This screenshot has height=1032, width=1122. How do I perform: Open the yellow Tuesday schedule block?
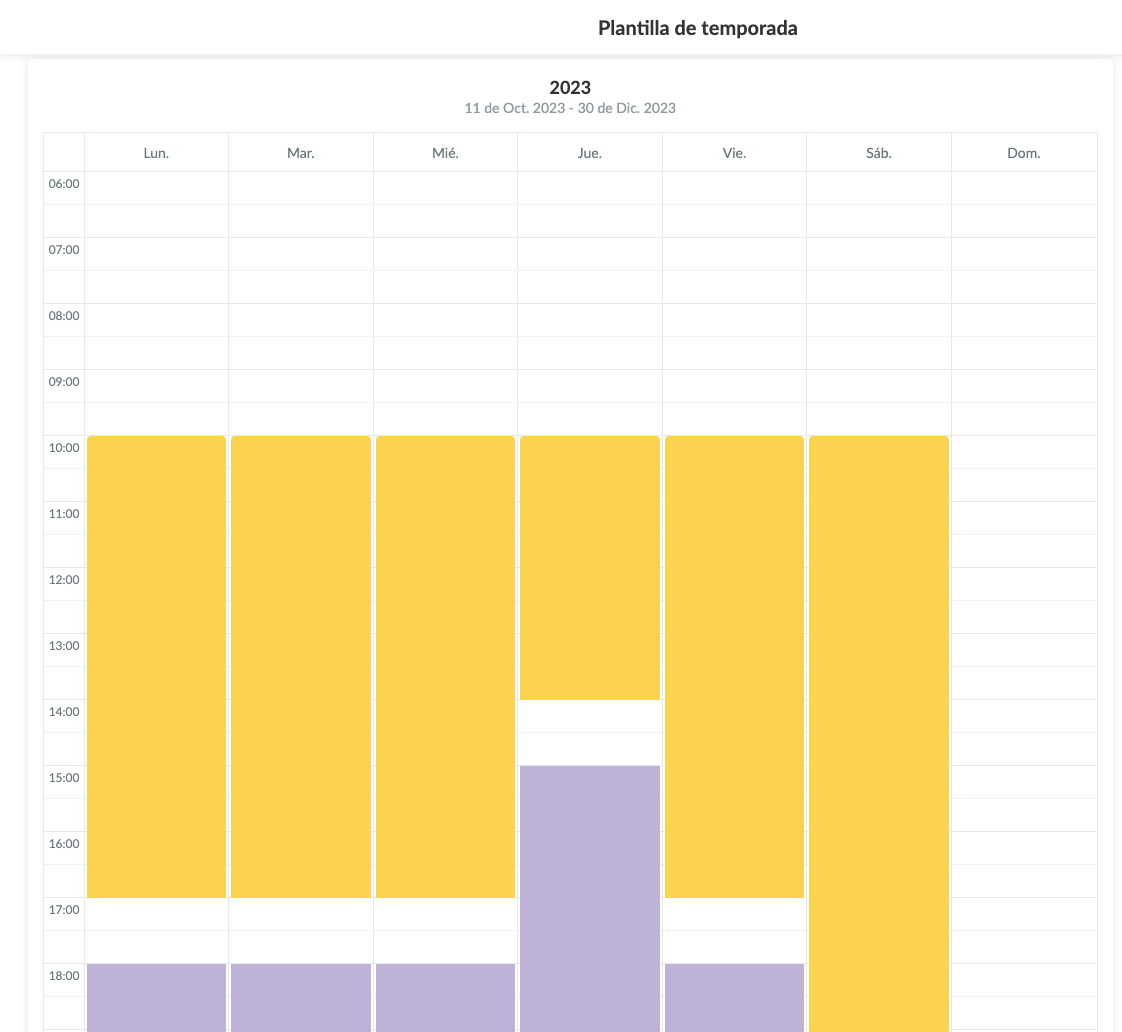pyautogui.click(x=301, y=666)
